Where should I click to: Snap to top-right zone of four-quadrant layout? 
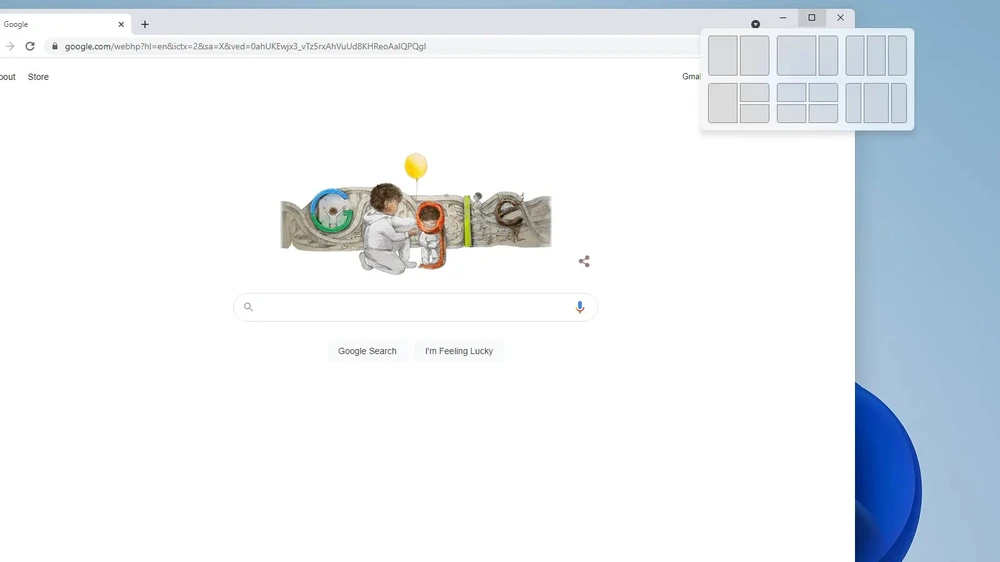(823, 92)
